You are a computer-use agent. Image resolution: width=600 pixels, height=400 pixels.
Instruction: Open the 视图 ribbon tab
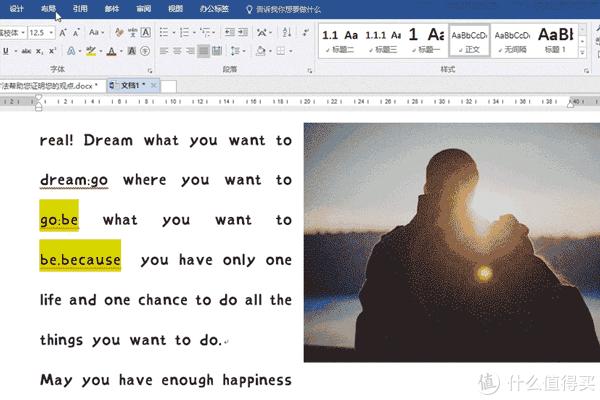[175, 9]
